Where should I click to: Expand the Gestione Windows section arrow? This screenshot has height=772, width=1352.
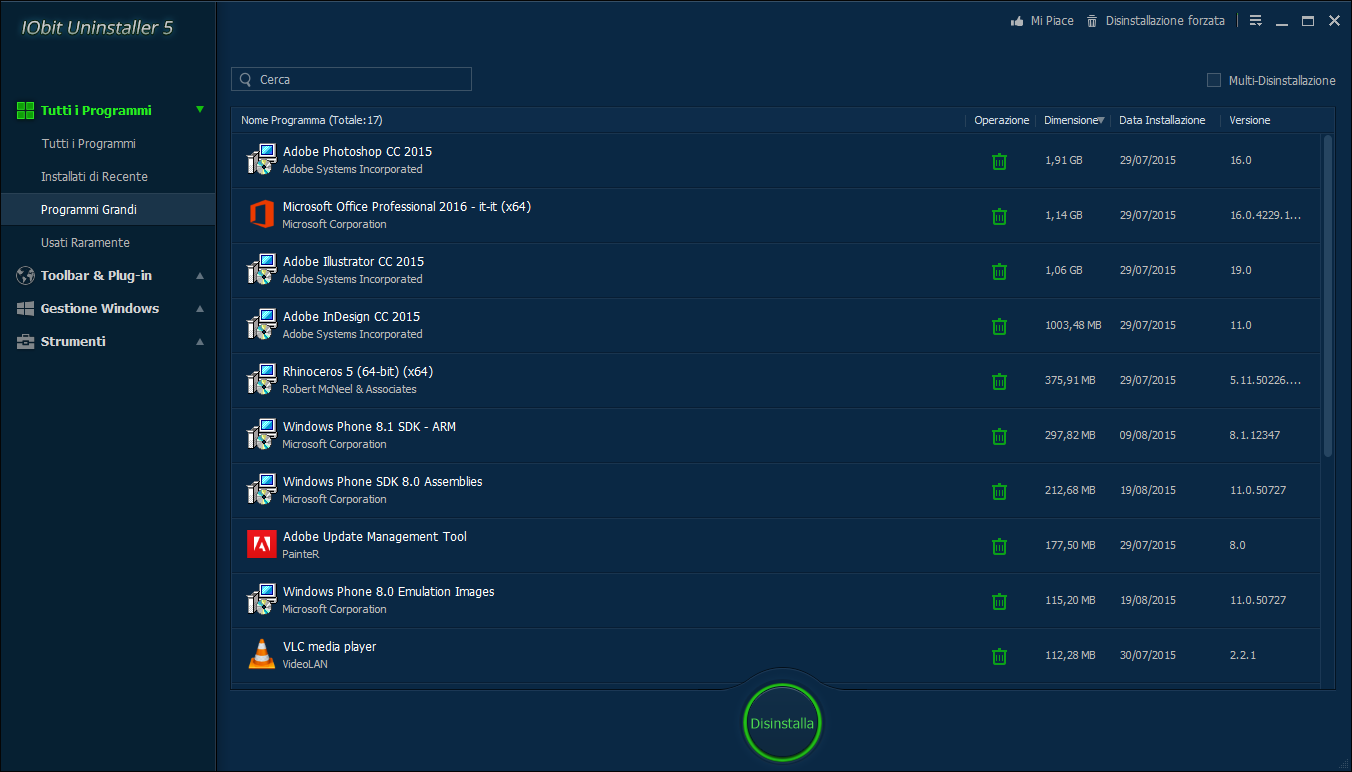pyautogui.click(x=200, y=309)
